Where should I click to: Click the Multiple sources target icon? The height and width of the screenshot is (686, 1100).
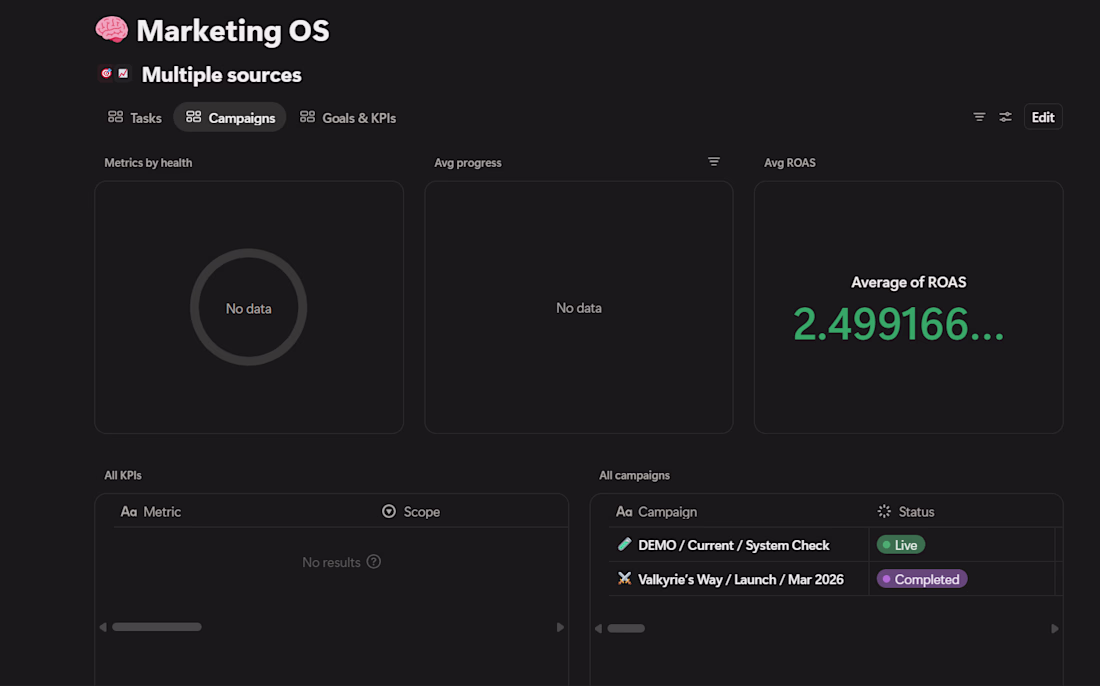(x=107, y=74)
